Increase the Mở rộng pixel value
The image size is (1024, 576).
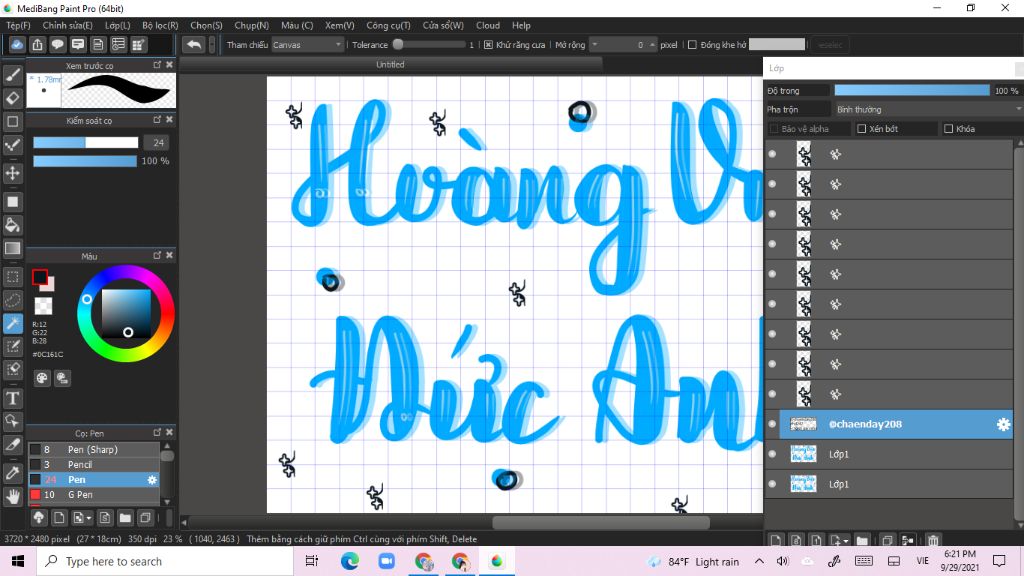click(x=652, y=45)
